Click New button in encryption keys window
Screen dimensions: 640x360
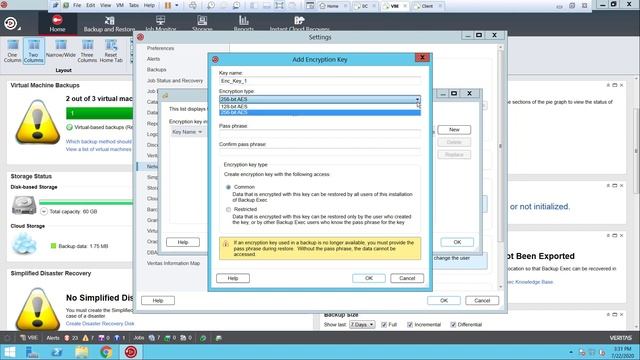pos(454,129)
